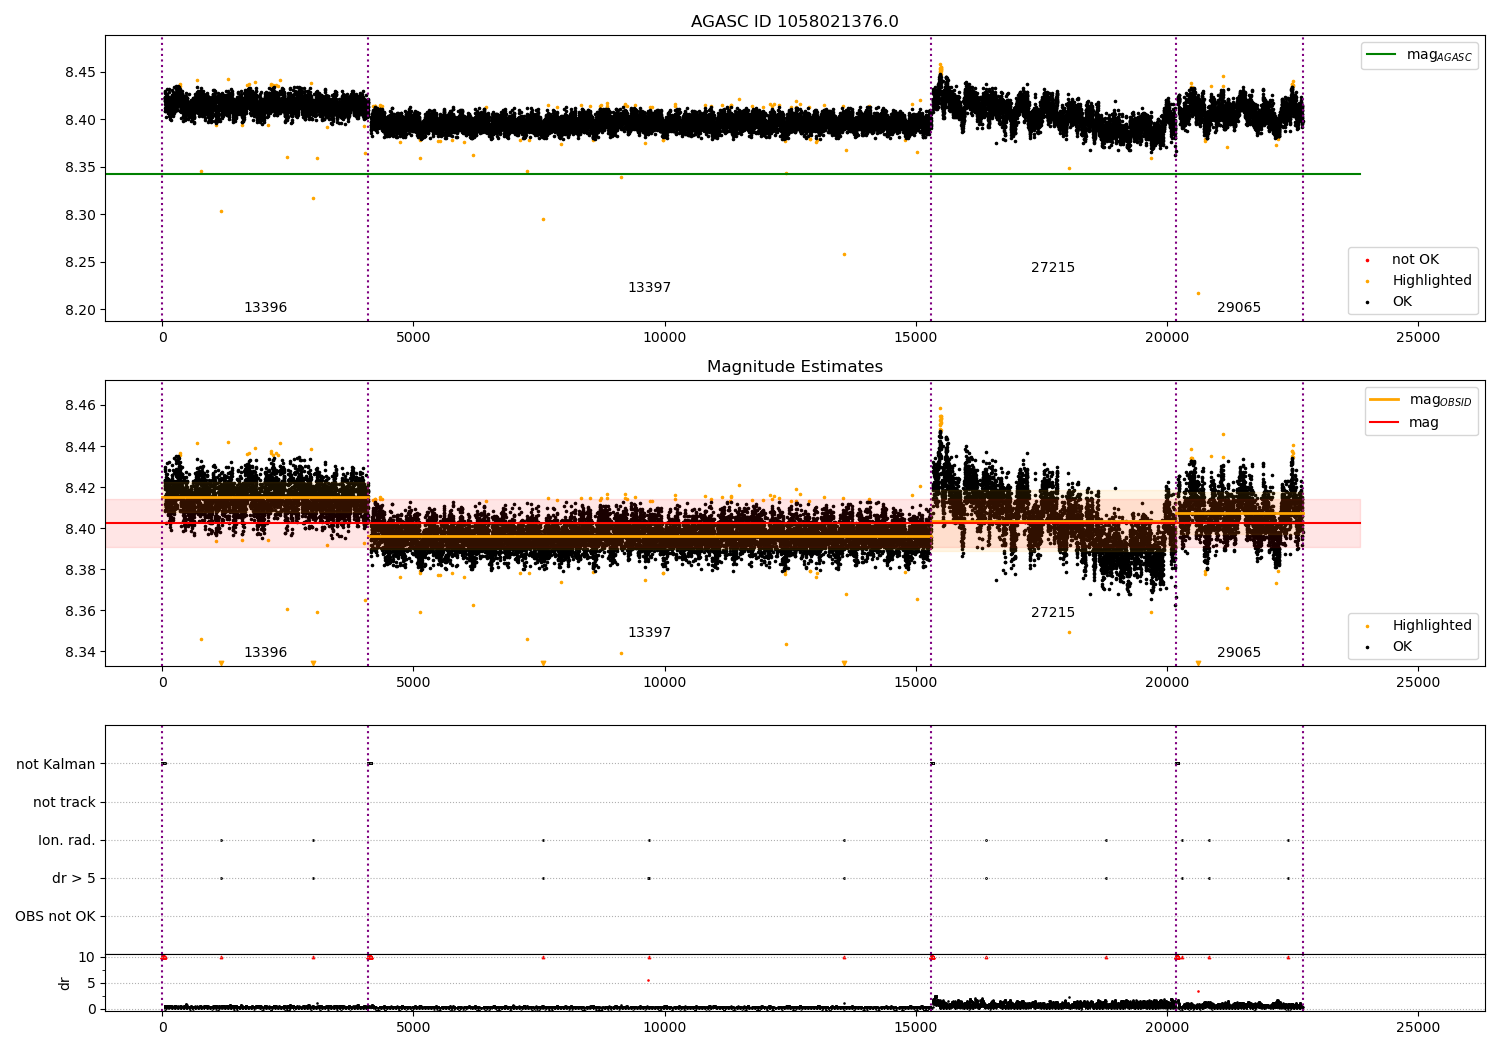This screenshot has width=1500, height=1050.
Task: Click the 8.35 y-axis tick label
Action: [x=79, y=168]
